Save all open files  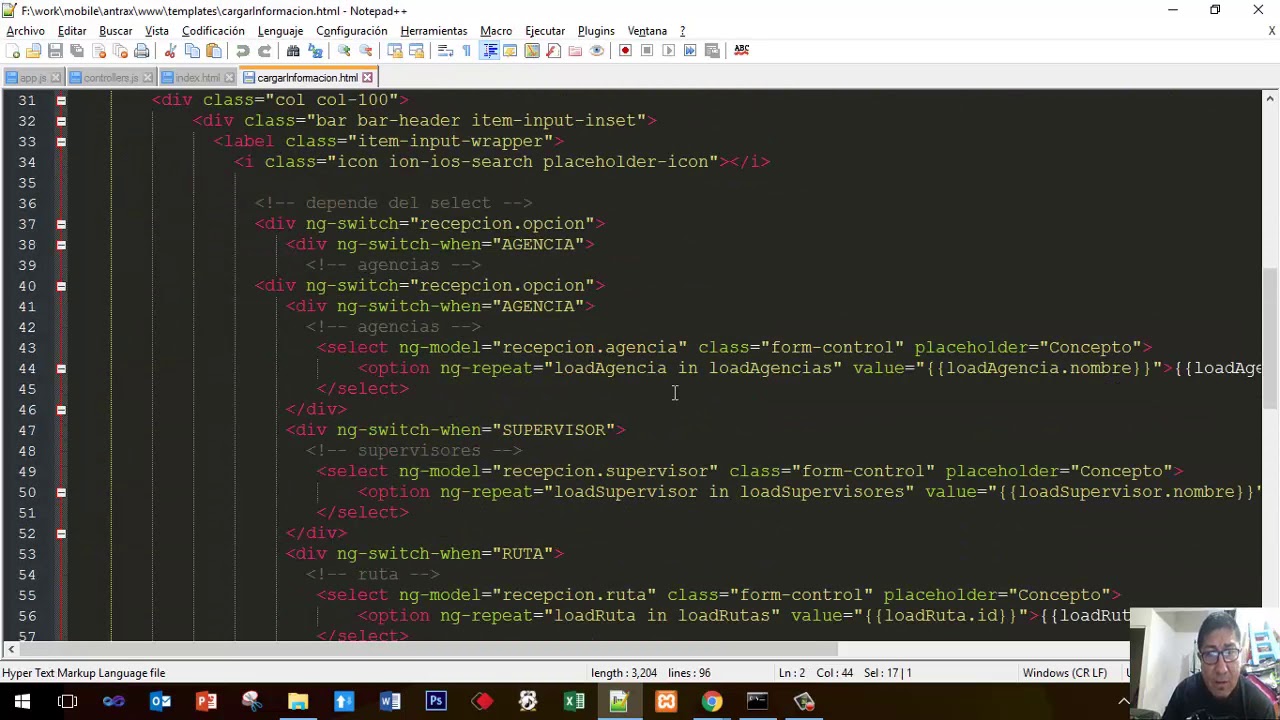(77, 51)
